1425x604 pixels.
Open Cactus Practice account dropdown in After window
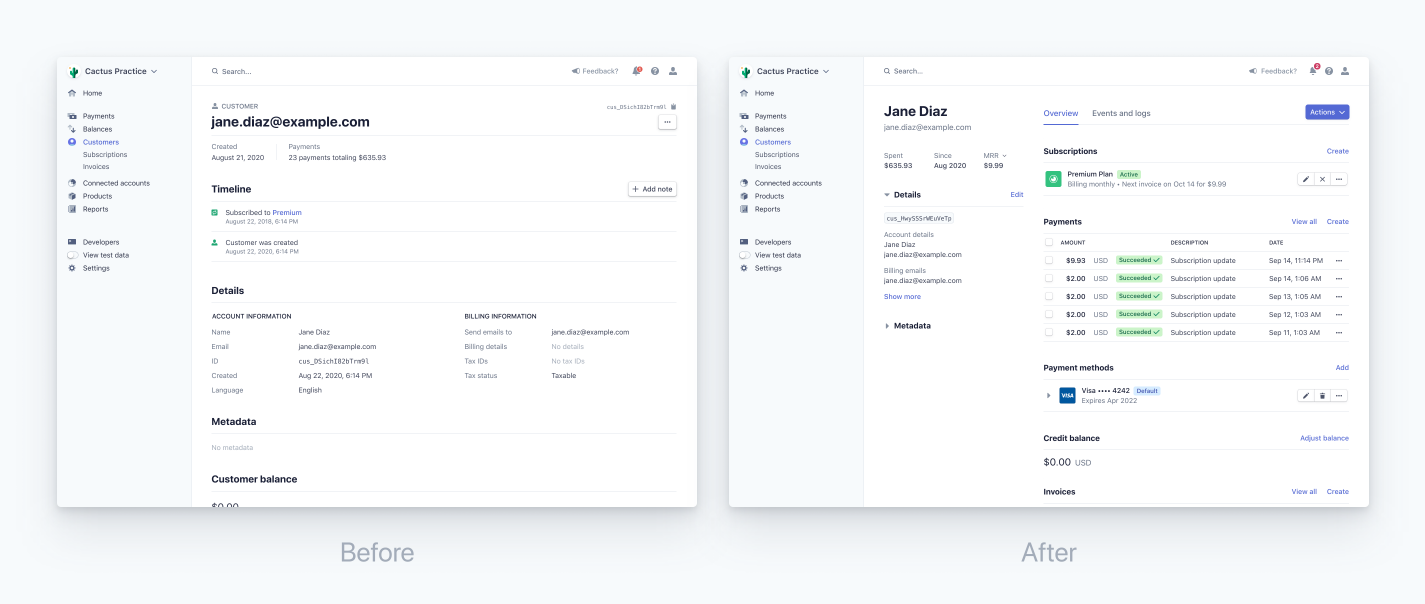785,71
